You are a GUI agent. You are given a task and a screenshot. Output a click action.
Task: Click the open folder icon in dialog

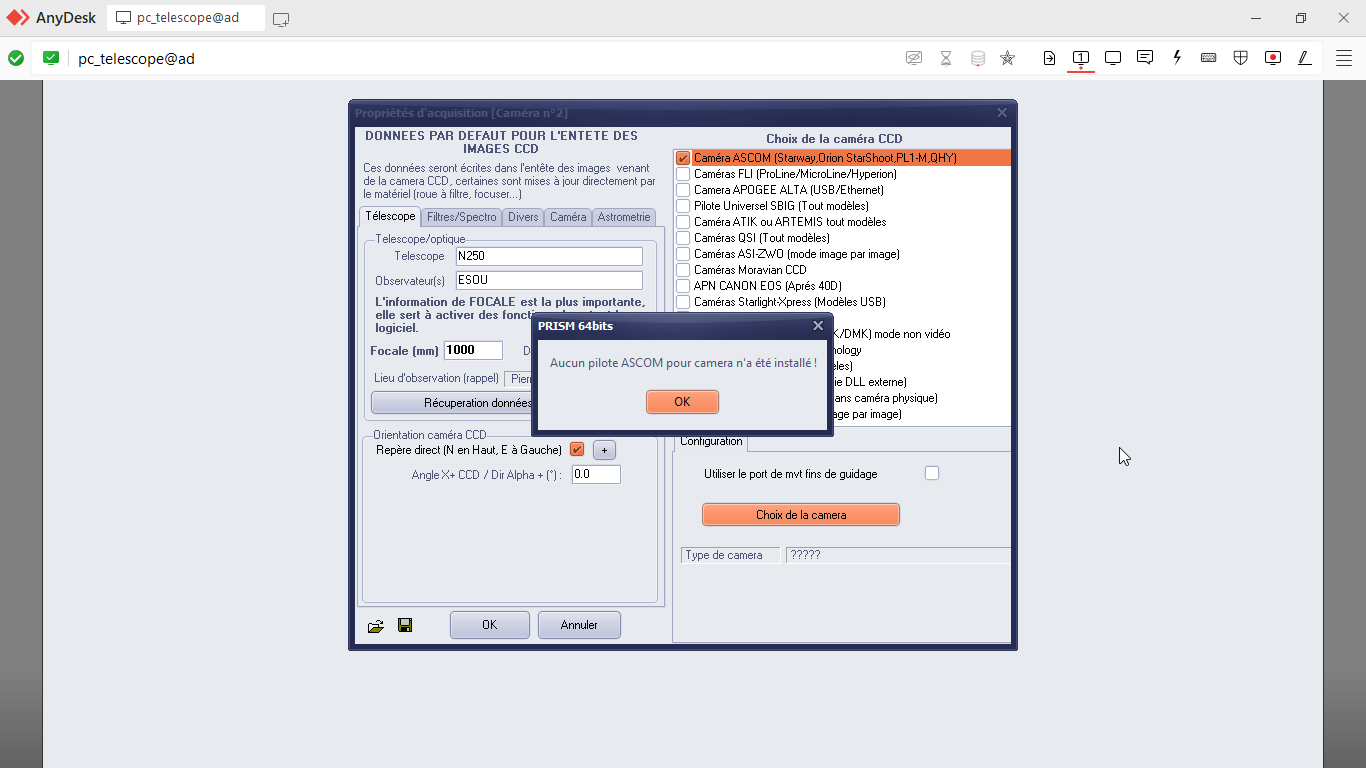click(x=376, y=626)
